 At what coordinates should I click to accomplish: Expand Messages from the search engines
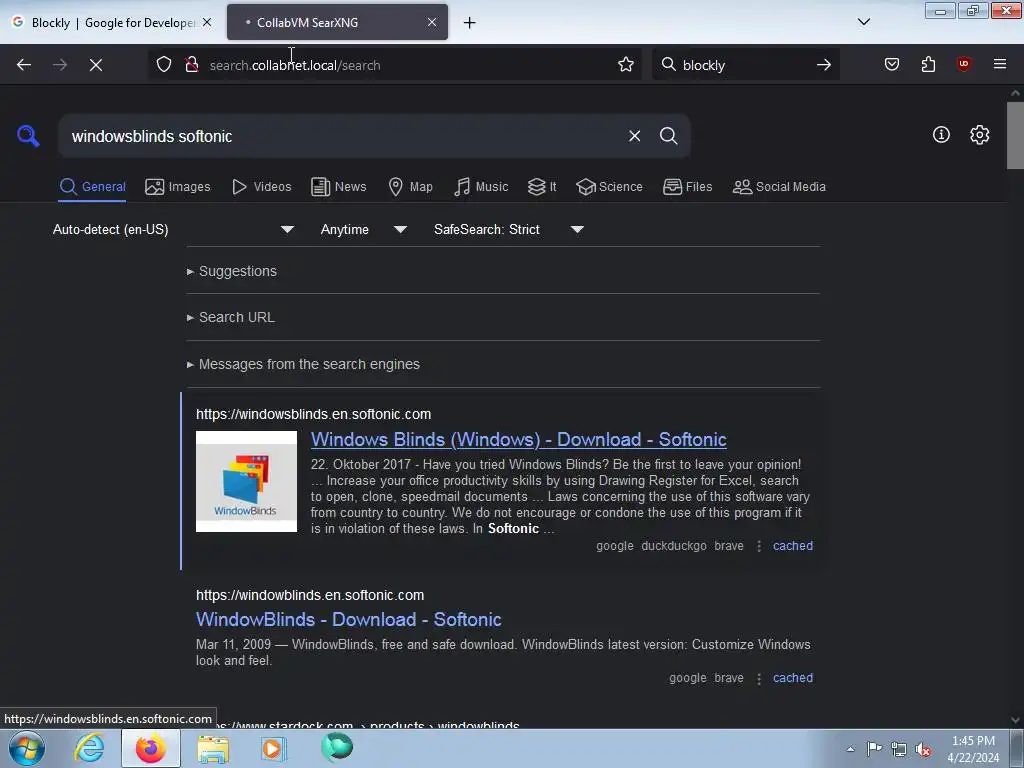303,364
